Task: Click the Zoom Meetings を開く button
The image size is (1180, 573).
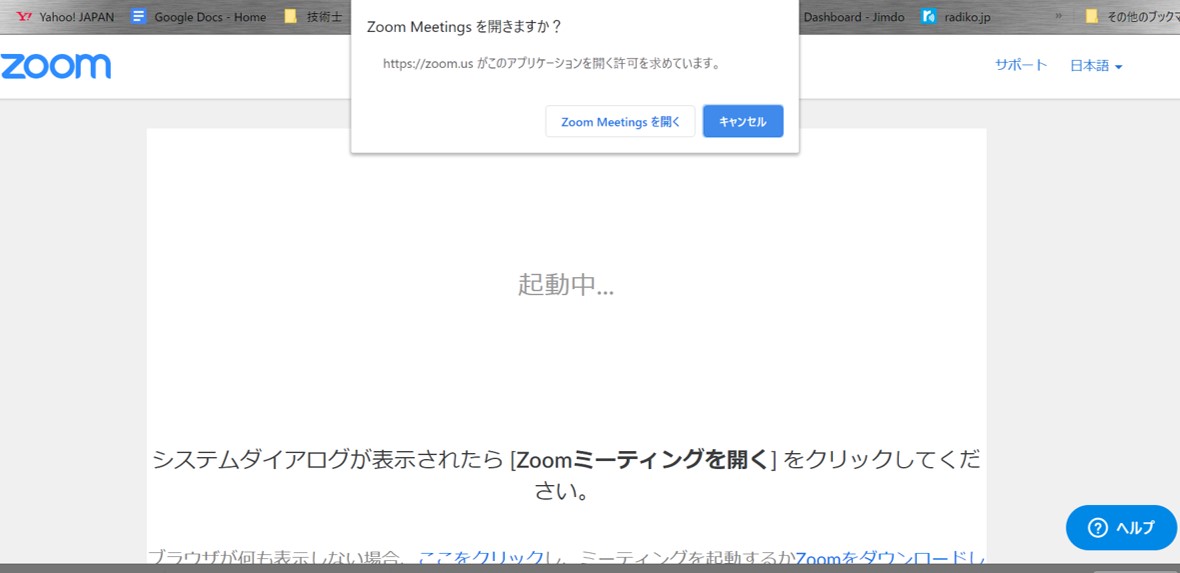Action: pos(620,121)
